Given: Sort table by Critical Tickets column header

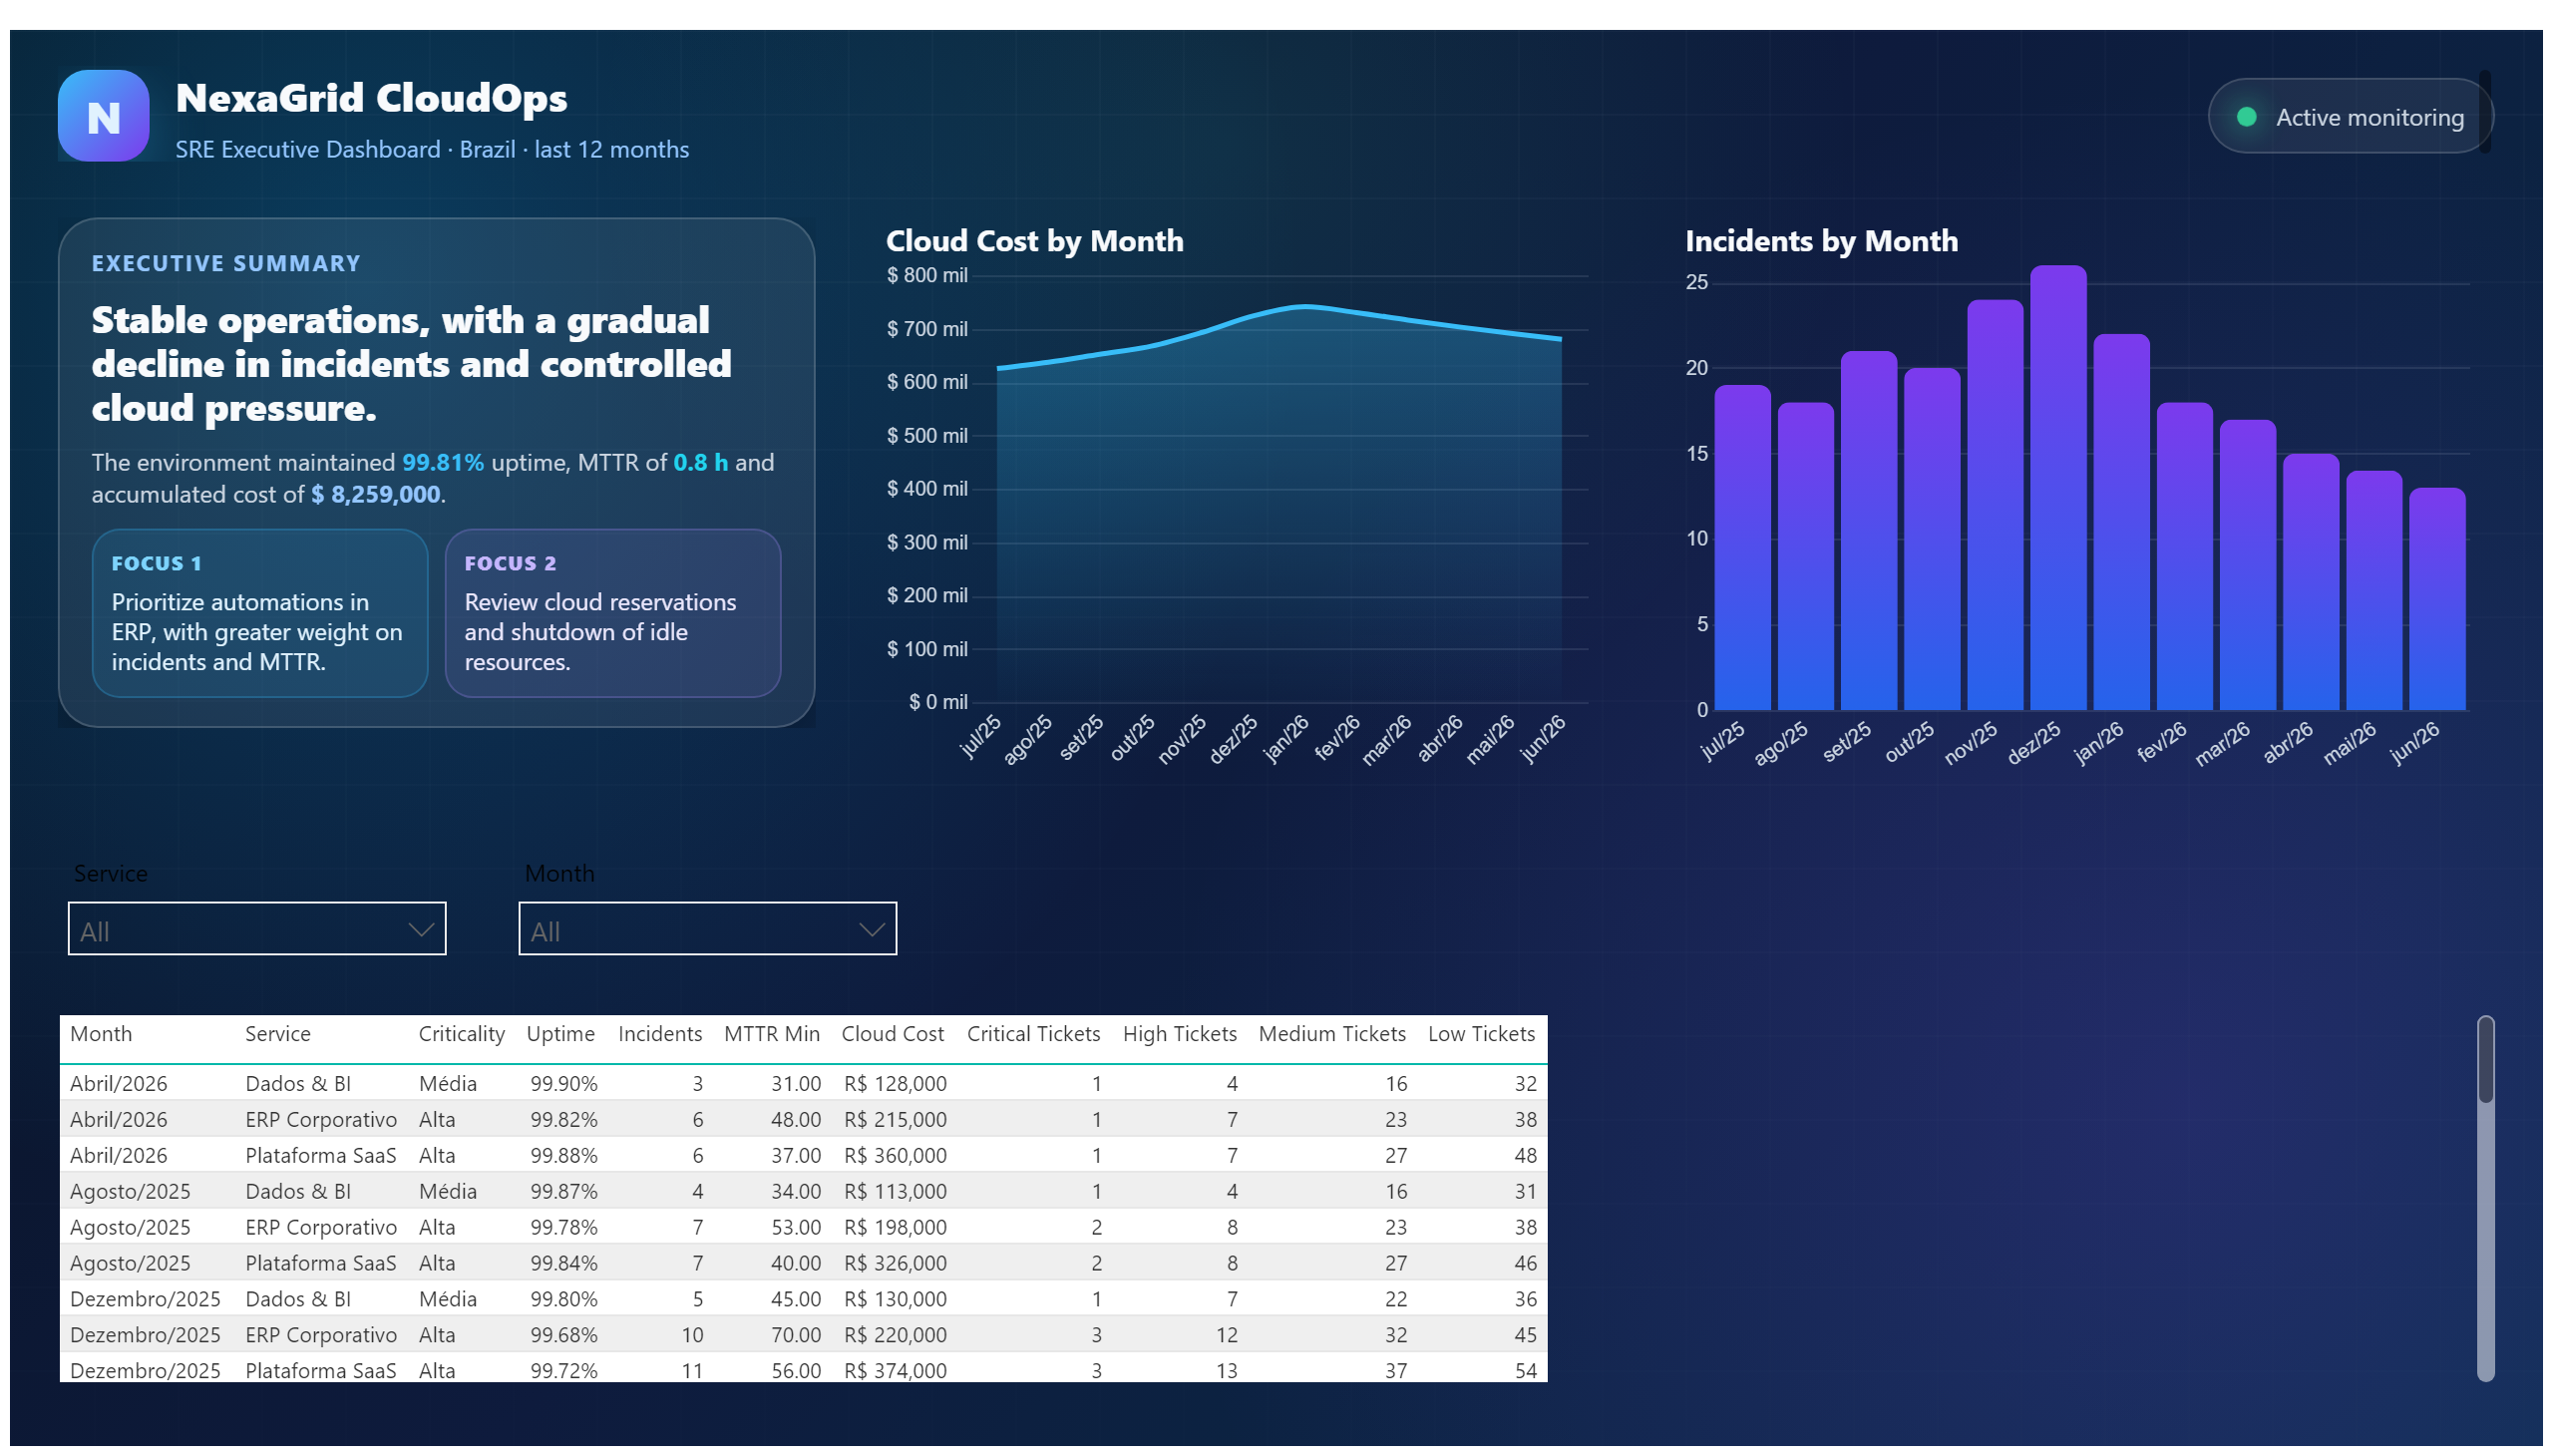Looking at the screenshot, I should [x=1033, y=1035].
